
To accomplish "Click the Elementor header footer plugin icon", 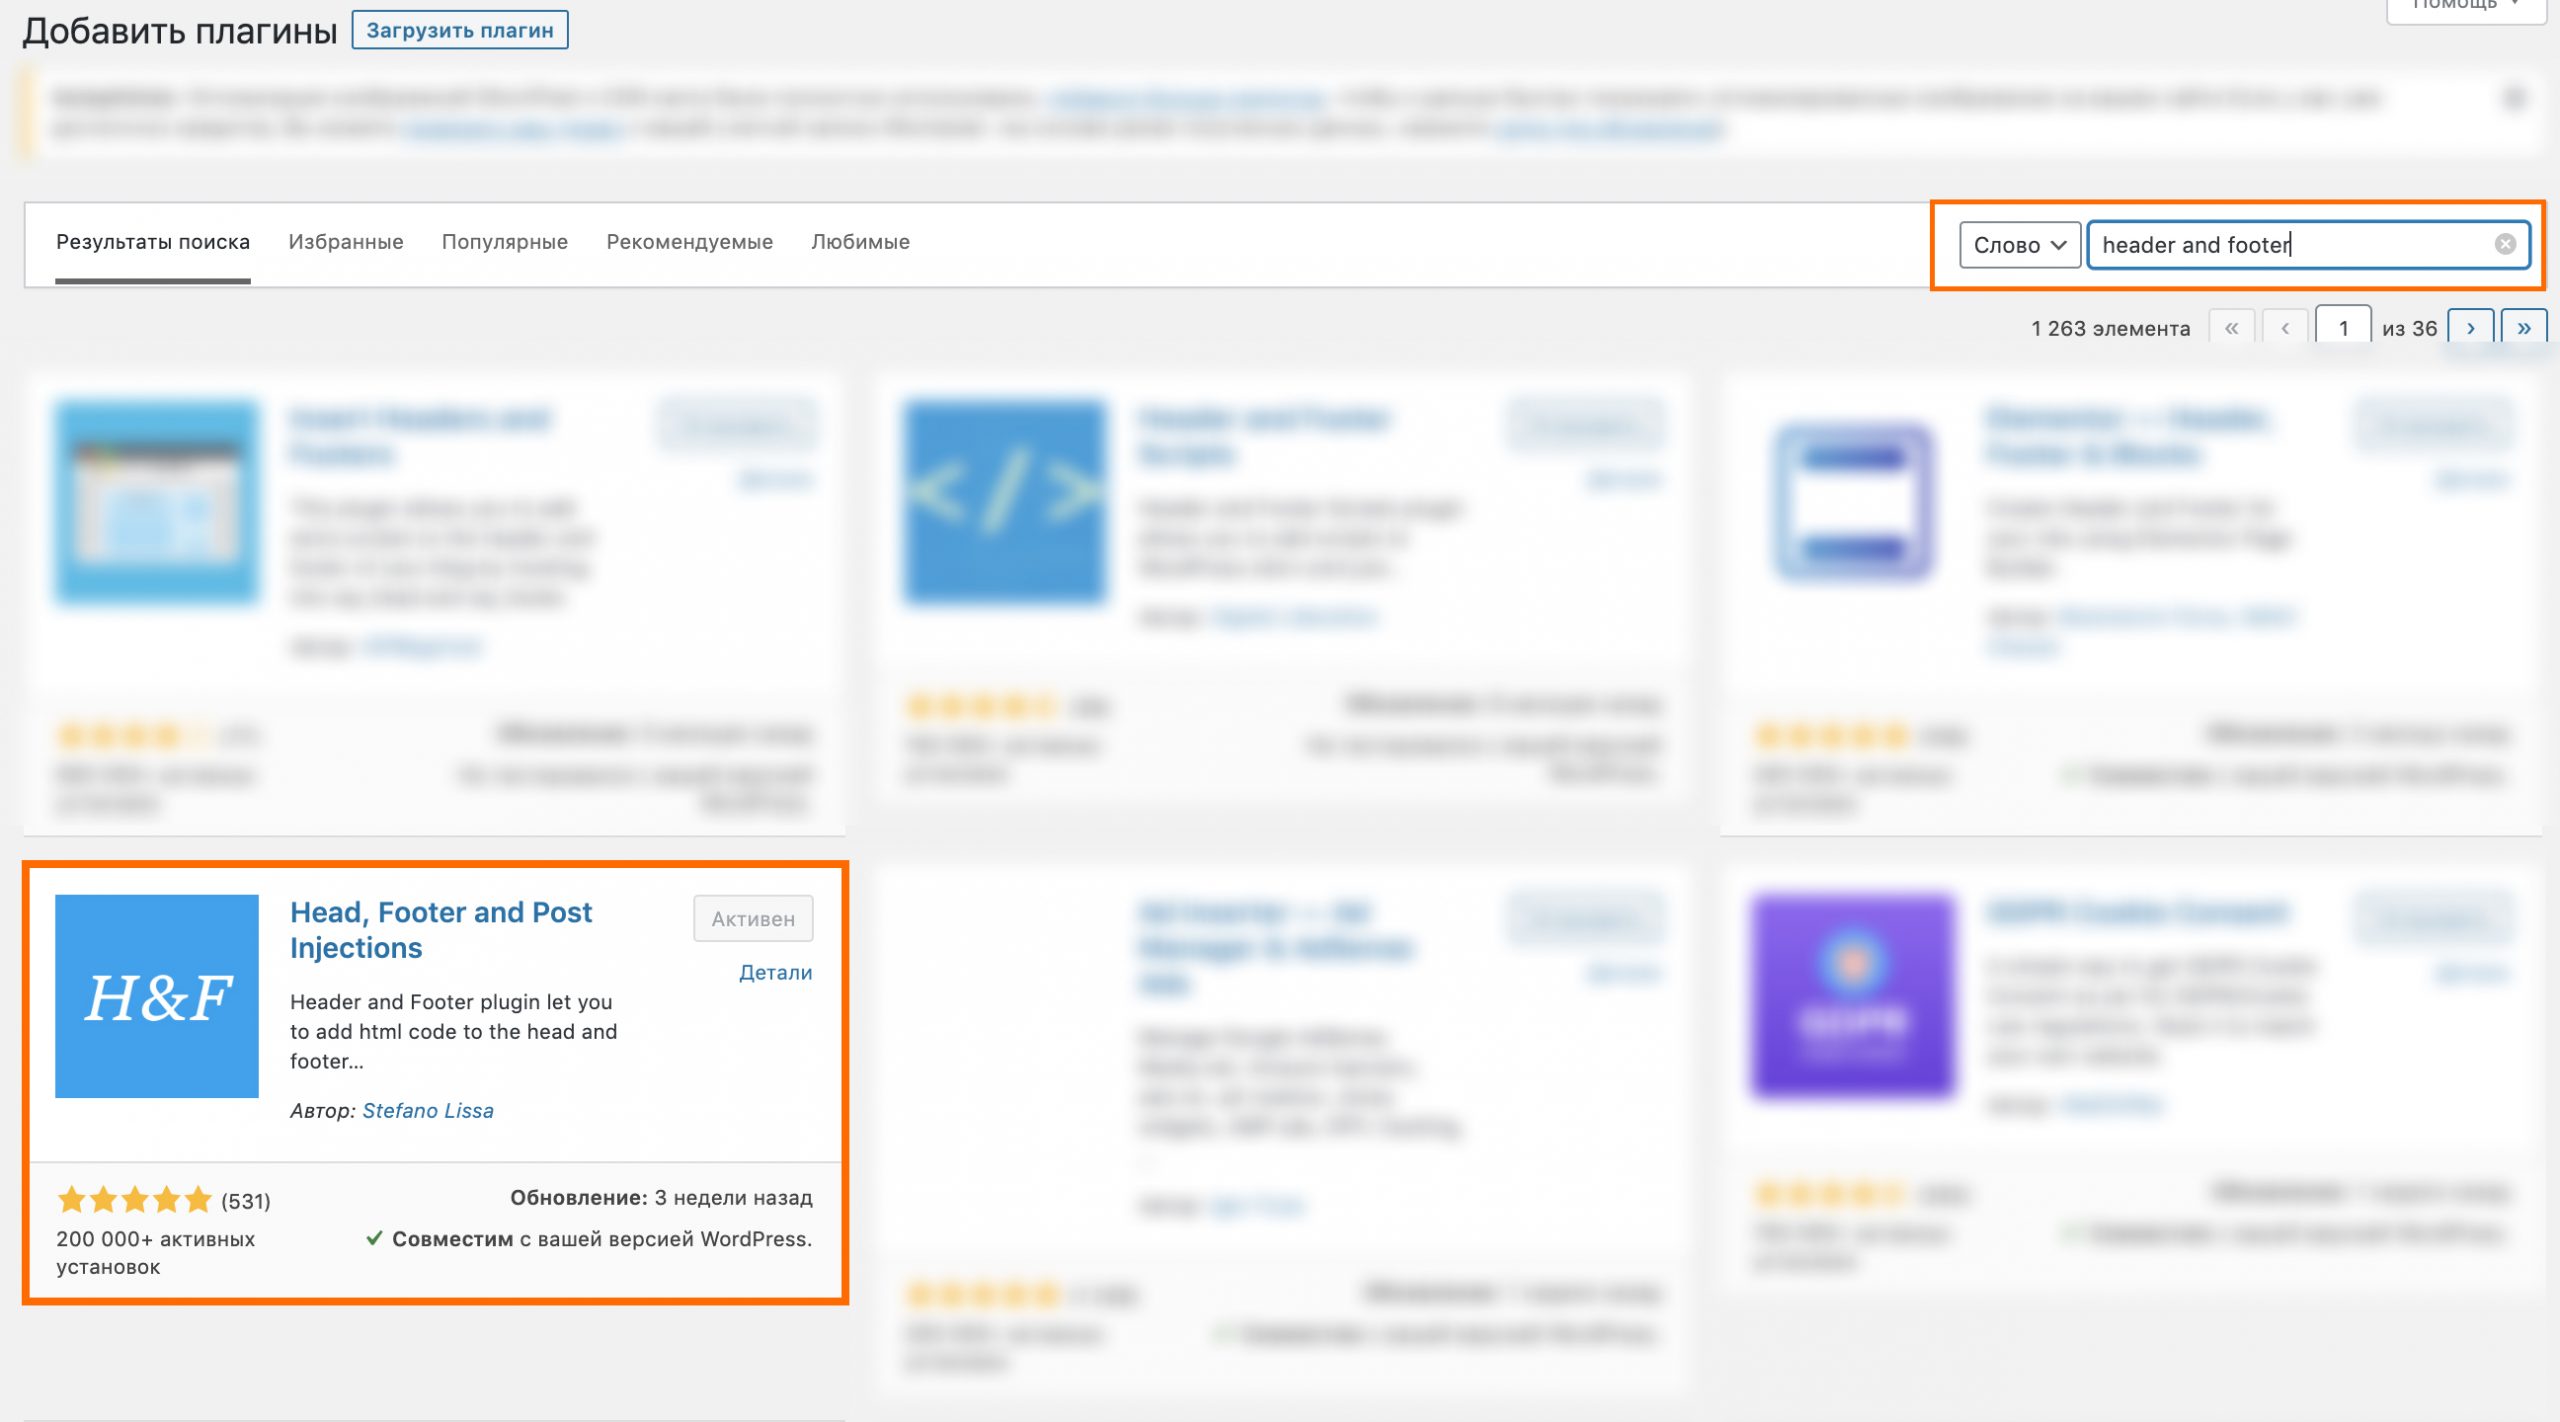I will 1853,501.
